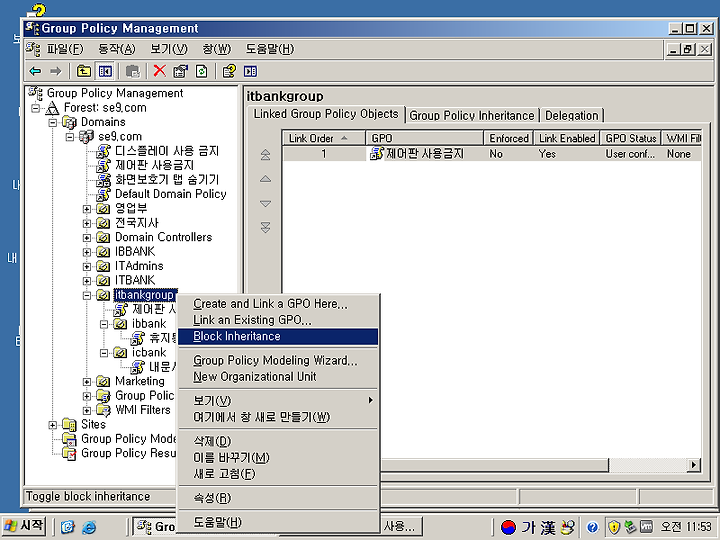Expand the ITAdmins OU
This screenshot has width=720, height=540.
click(87, 266)
